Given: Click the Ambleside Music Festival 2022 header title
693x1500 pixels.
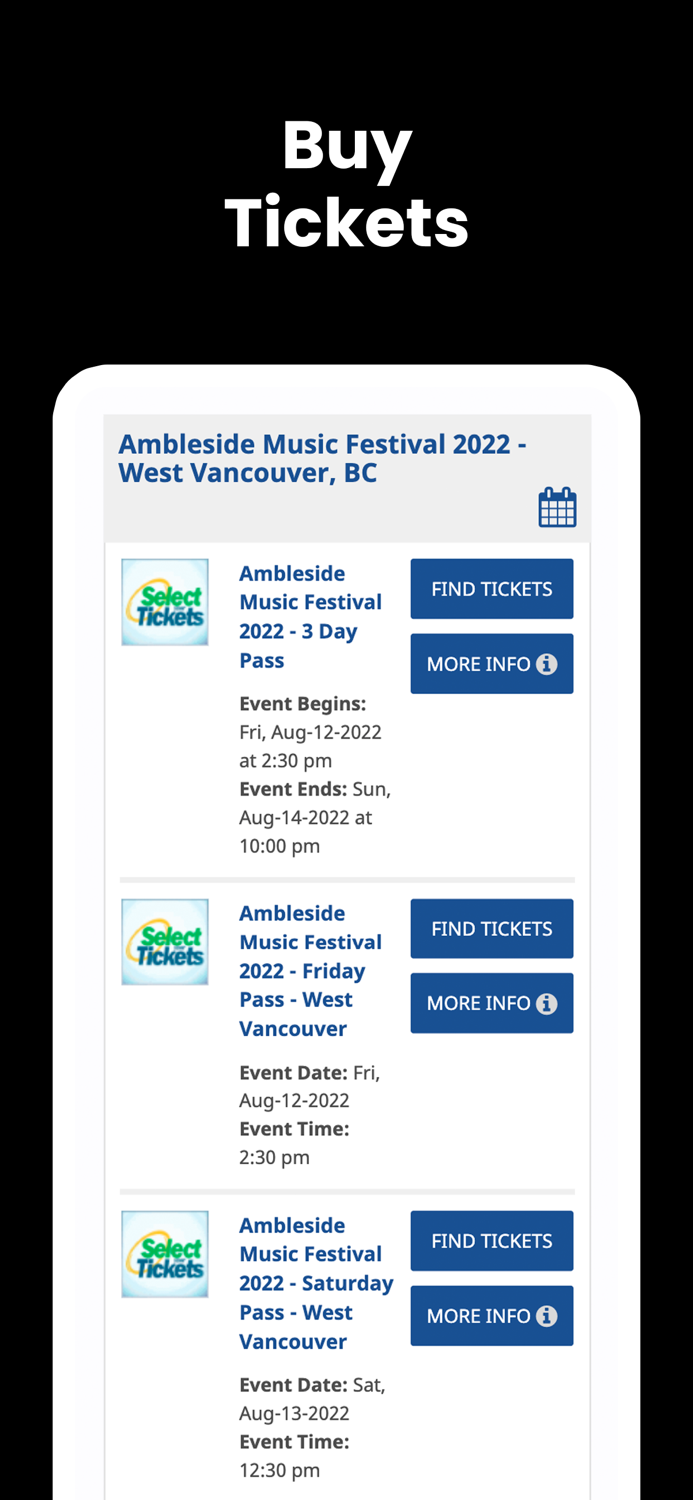Looking at the screenshot, I should coord(322,458).
